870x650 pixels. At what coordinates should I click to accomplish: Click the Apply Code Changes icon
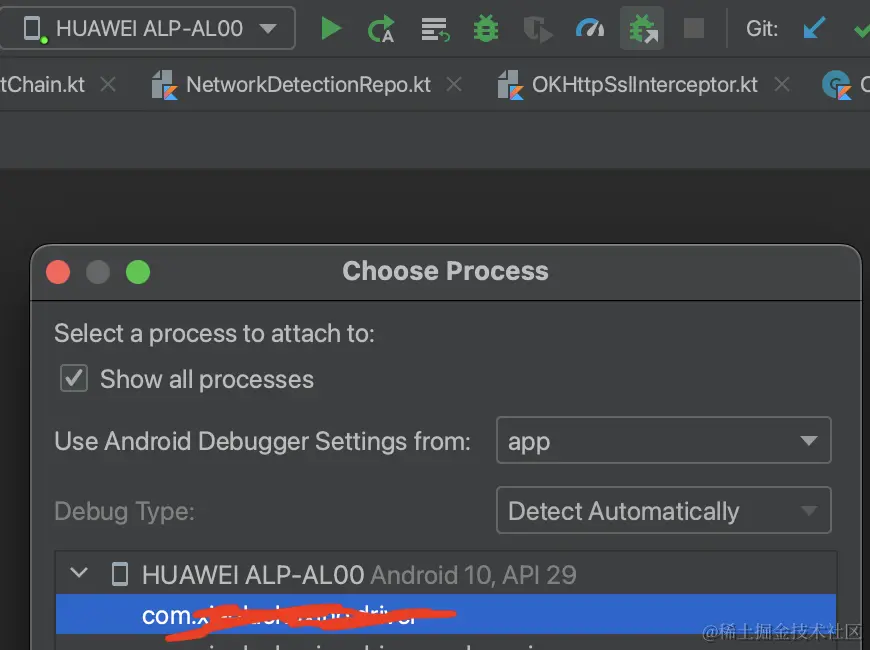(434, 29)
